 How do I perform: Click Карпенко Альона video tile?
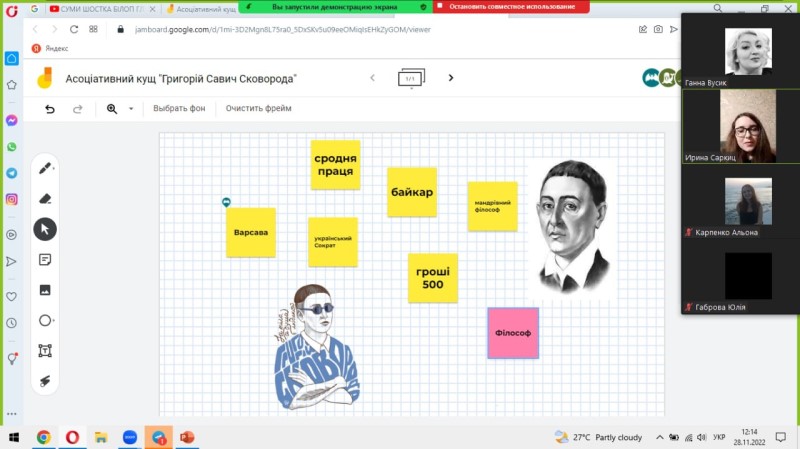(x=741, y=202)
